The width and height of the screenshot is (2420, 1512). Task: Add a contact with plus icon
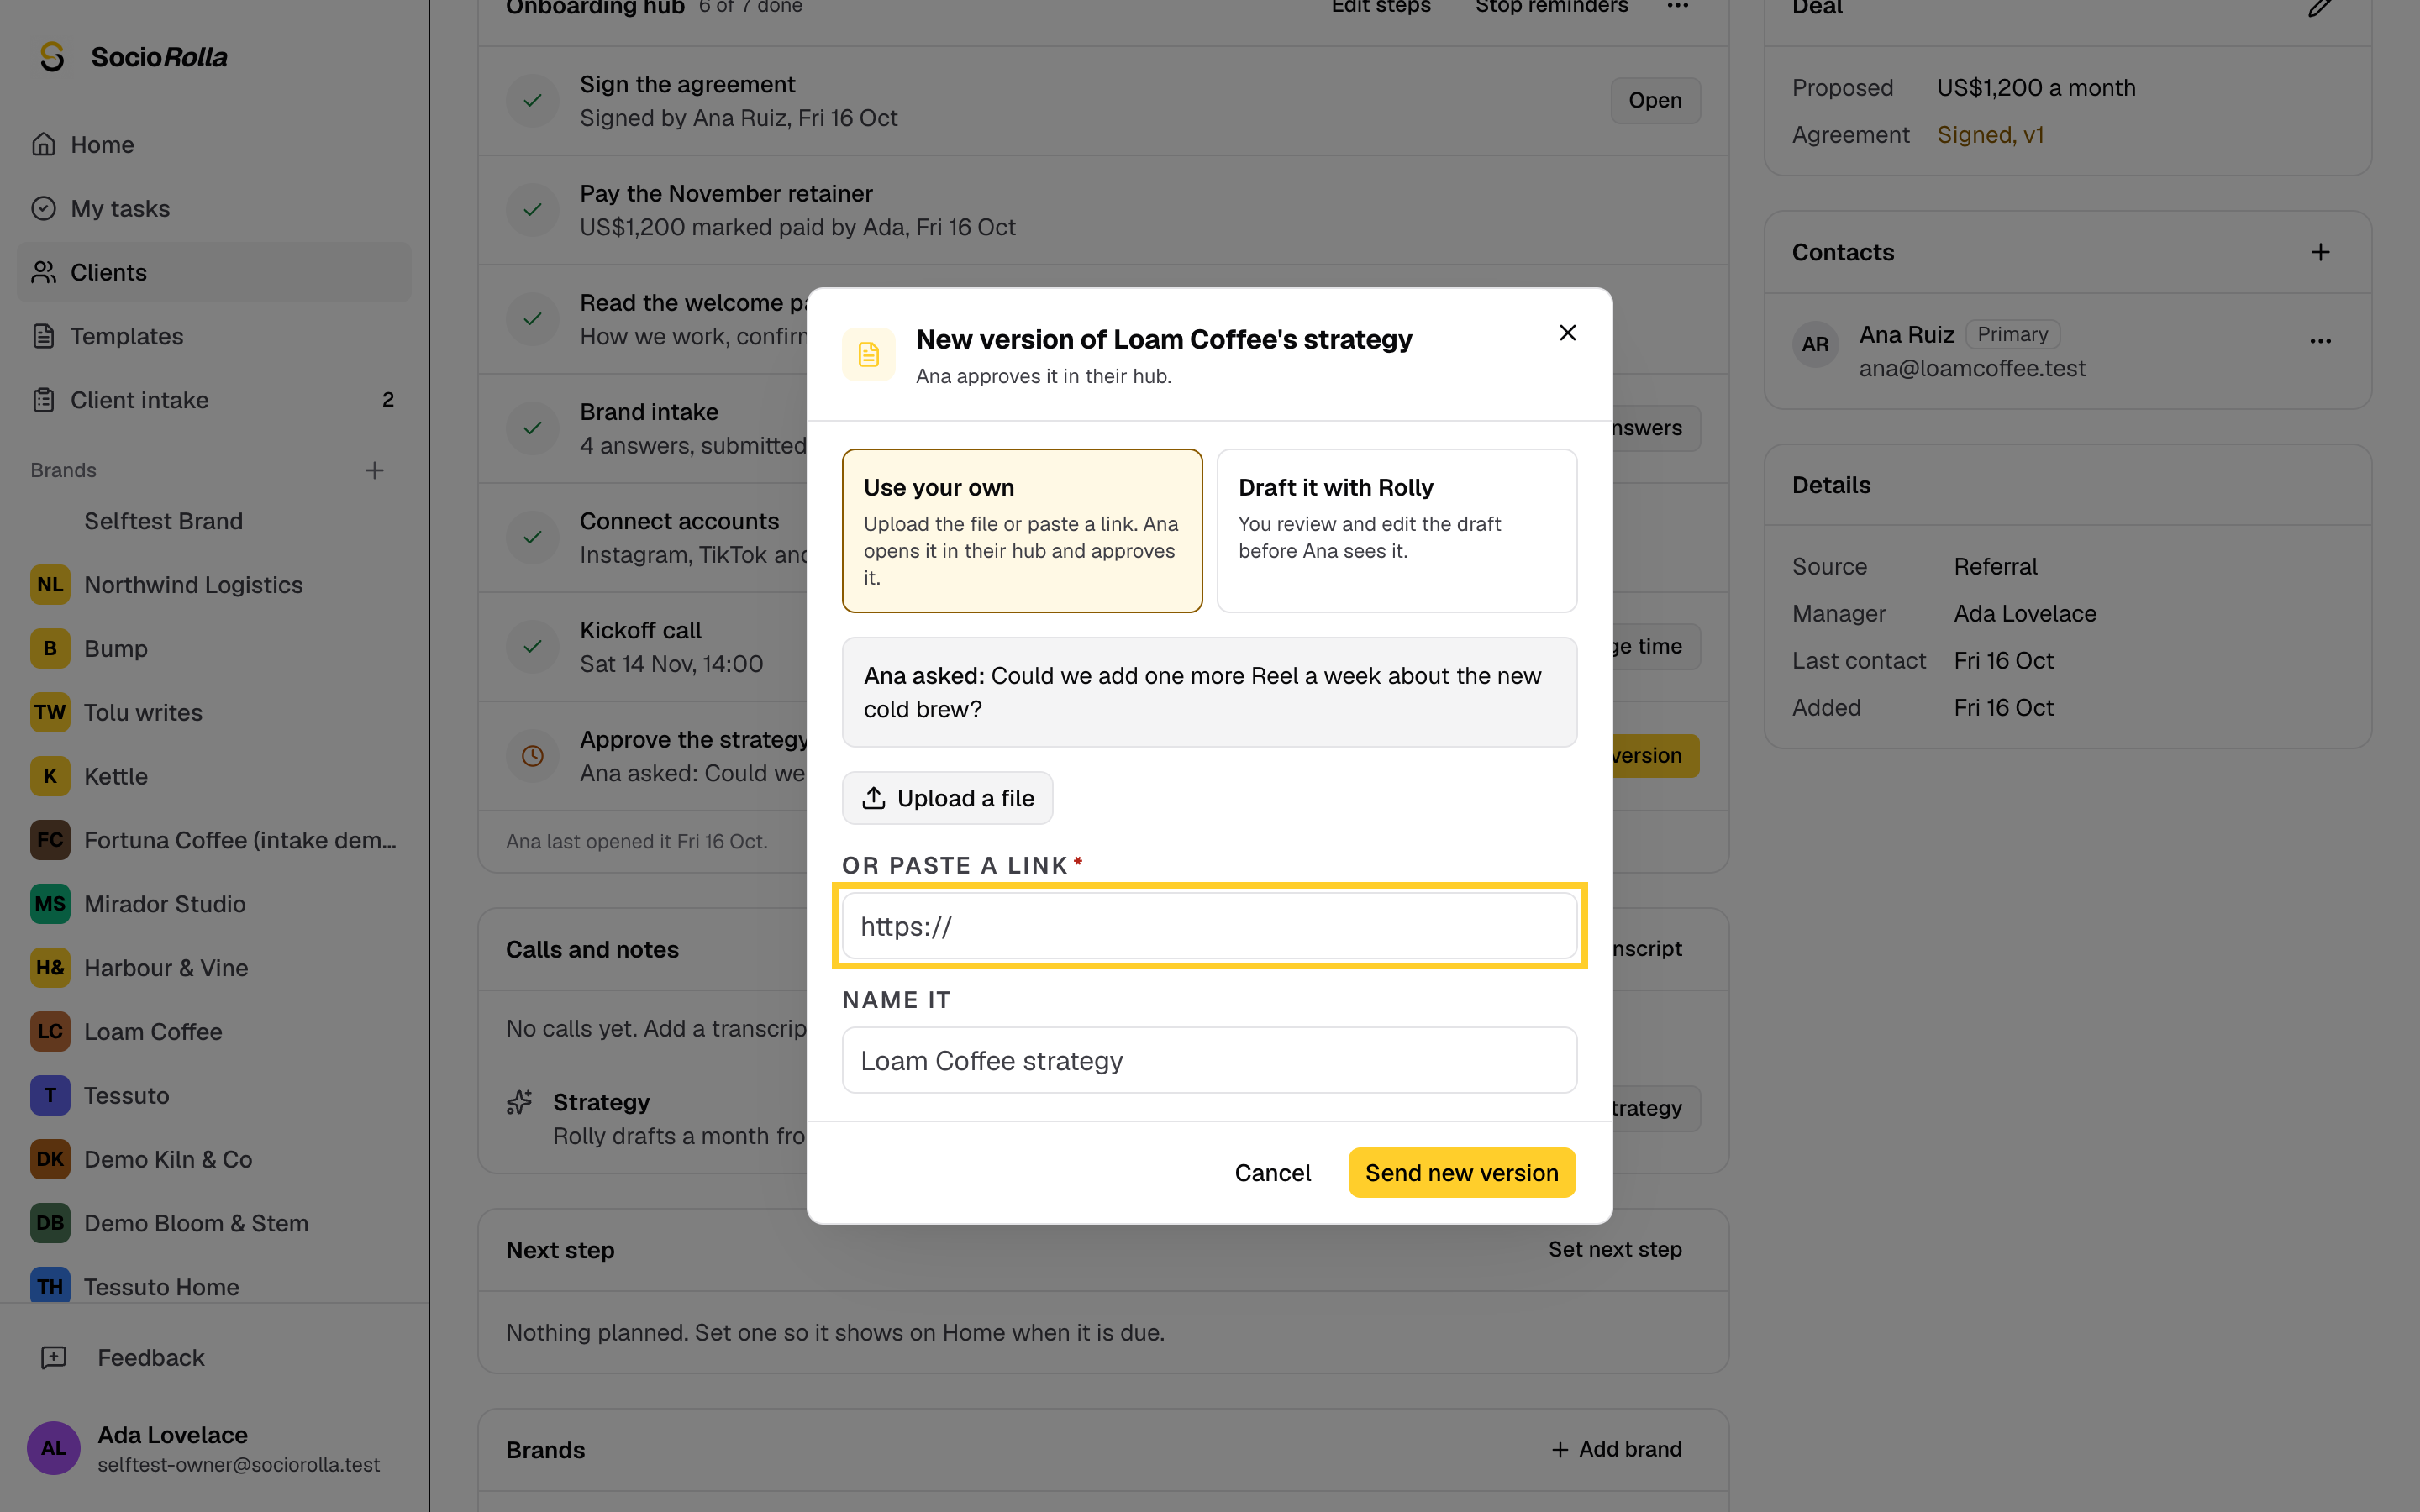(2320, 252)
